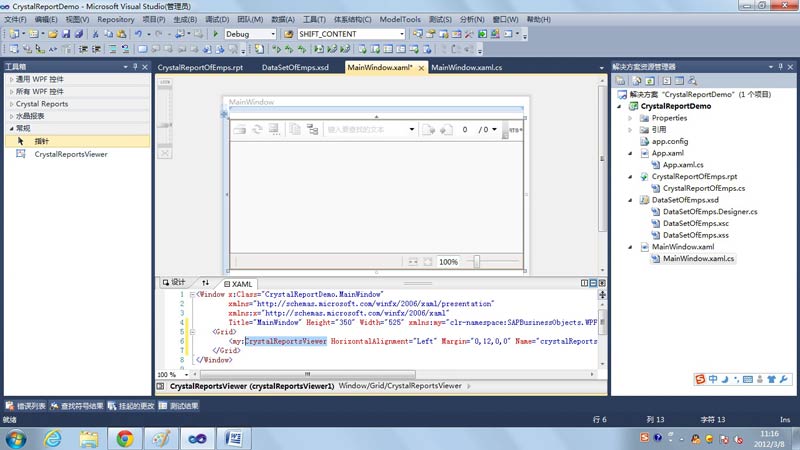Click the designer zoom slider on the left
The width and height of the screenshot is (800, 450).
pos(165,124)
